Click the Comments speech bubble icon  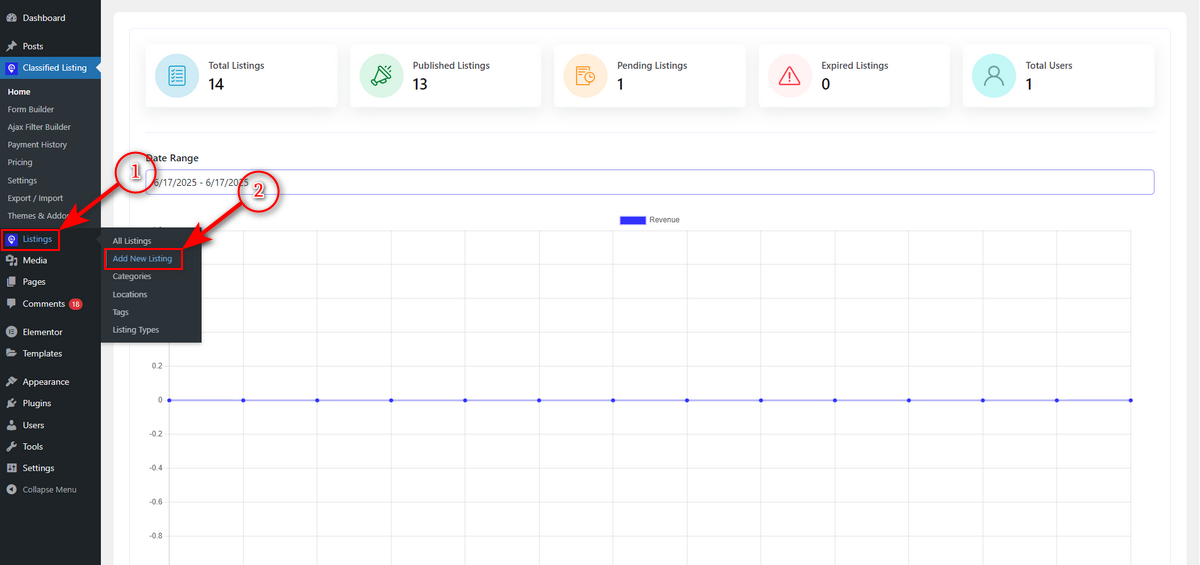pyautogui.click(x=11, y=304)
